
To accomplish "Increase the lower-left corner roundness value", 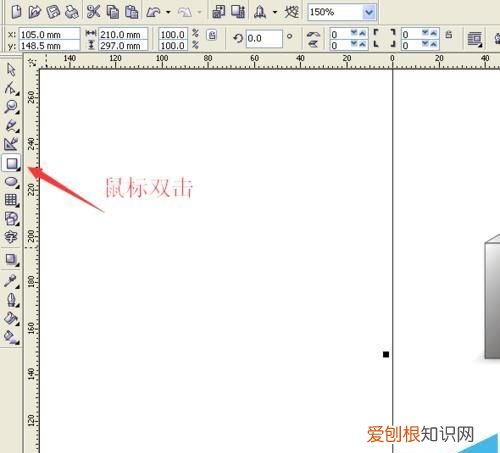I will tap(363, 44).
